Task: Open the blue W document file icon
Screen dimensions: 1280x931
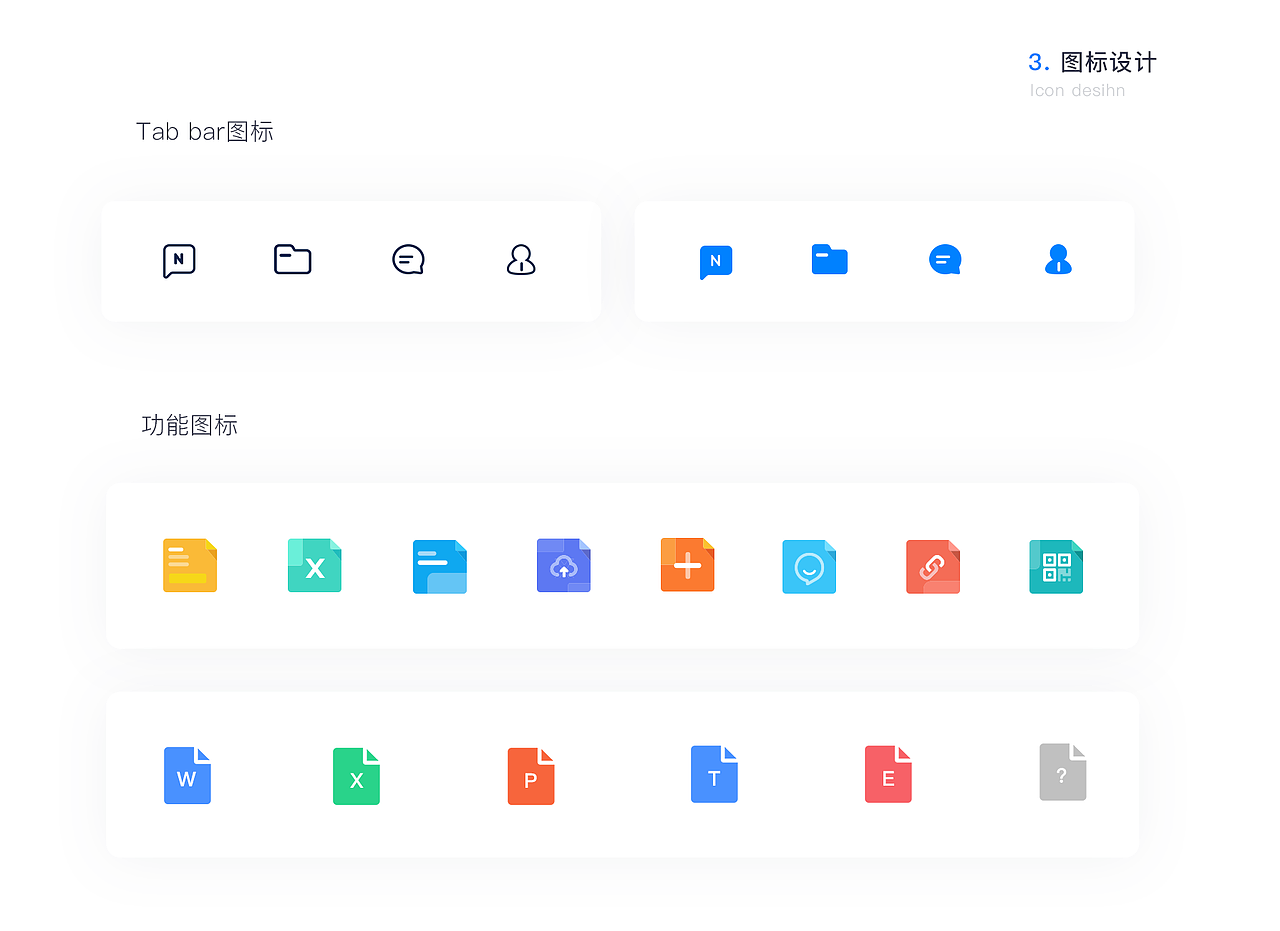Action: click(x=188, y=776)
